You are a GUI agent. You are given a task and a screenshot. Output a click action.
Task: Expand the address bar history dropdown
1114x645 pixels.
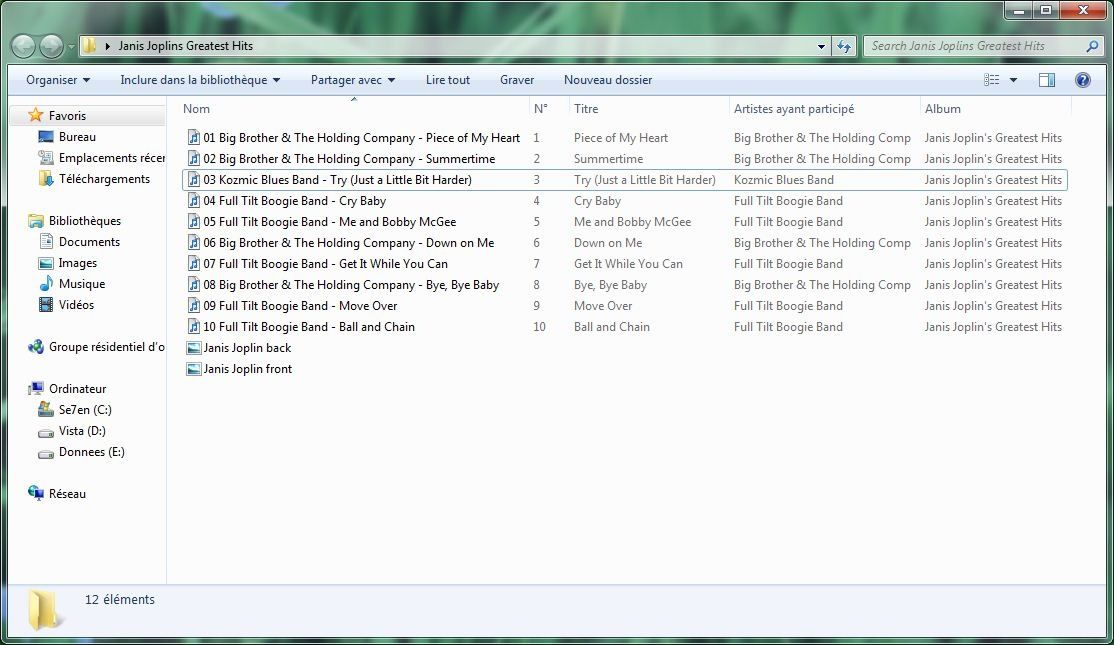(x=821, y=46)
